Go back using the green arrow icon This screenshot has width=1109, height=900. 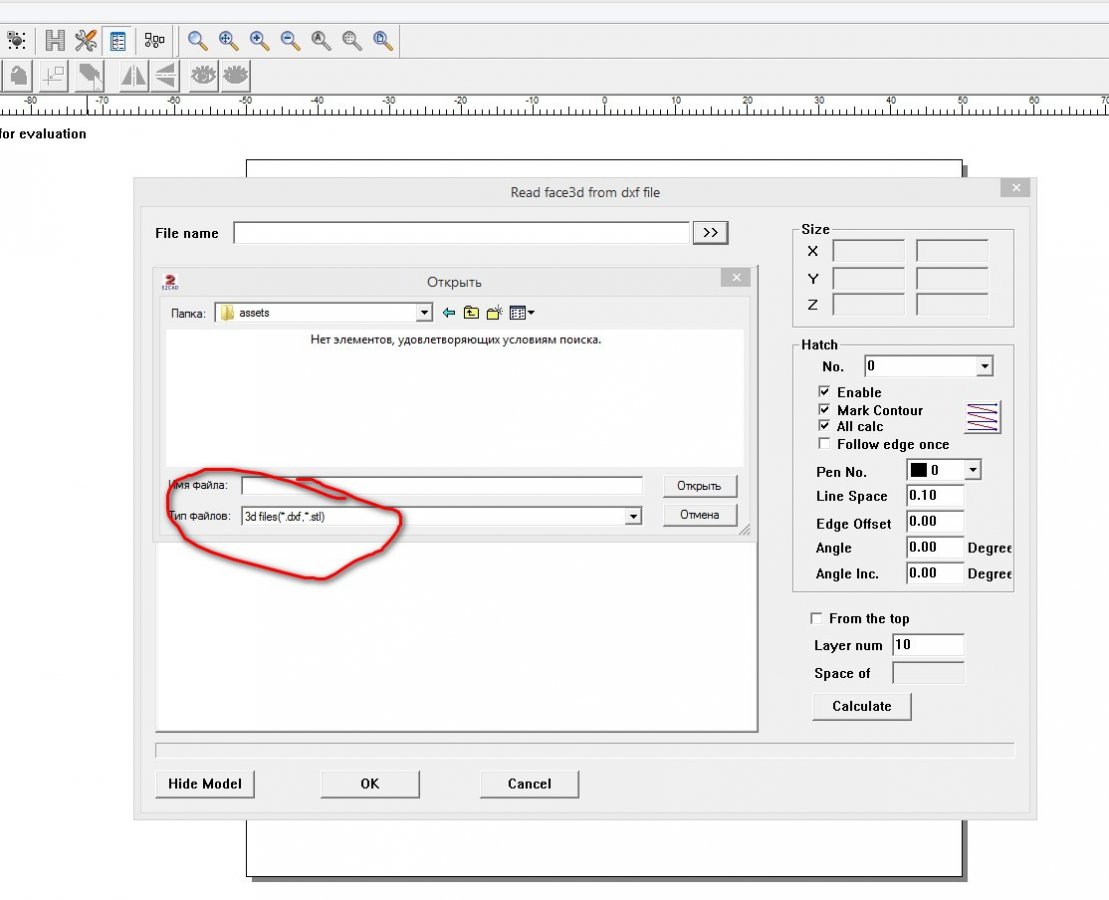449,313
